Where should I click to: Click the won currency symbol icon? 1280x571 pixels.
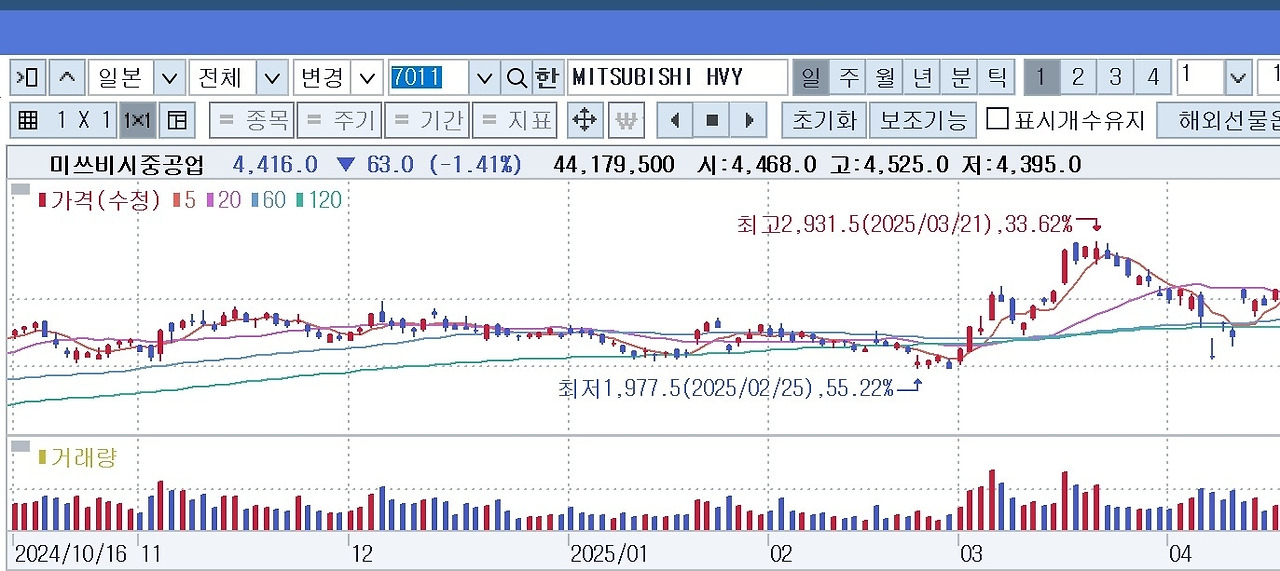[626, 121]
